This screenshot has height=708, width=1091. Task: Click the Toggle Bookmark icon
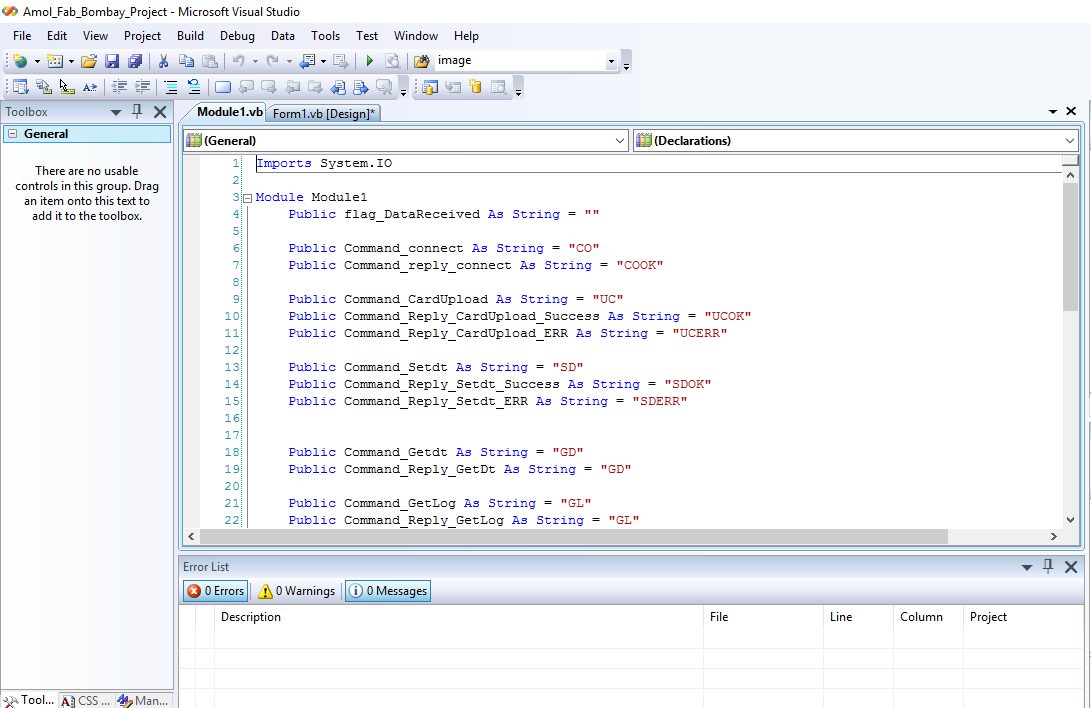[x=223, y=87]
